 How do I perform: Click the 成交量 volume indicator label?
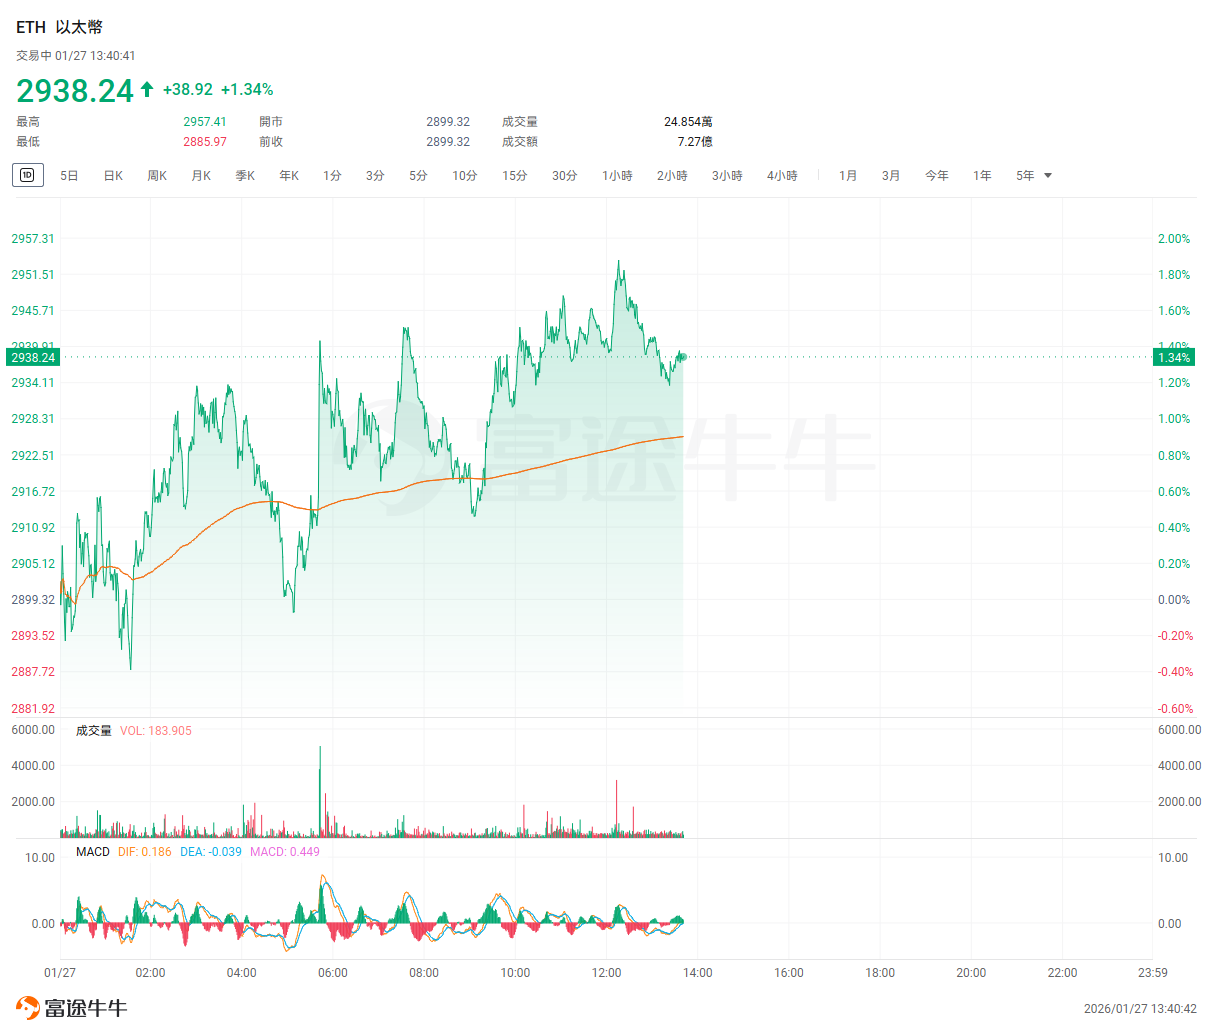coord(94,731)
